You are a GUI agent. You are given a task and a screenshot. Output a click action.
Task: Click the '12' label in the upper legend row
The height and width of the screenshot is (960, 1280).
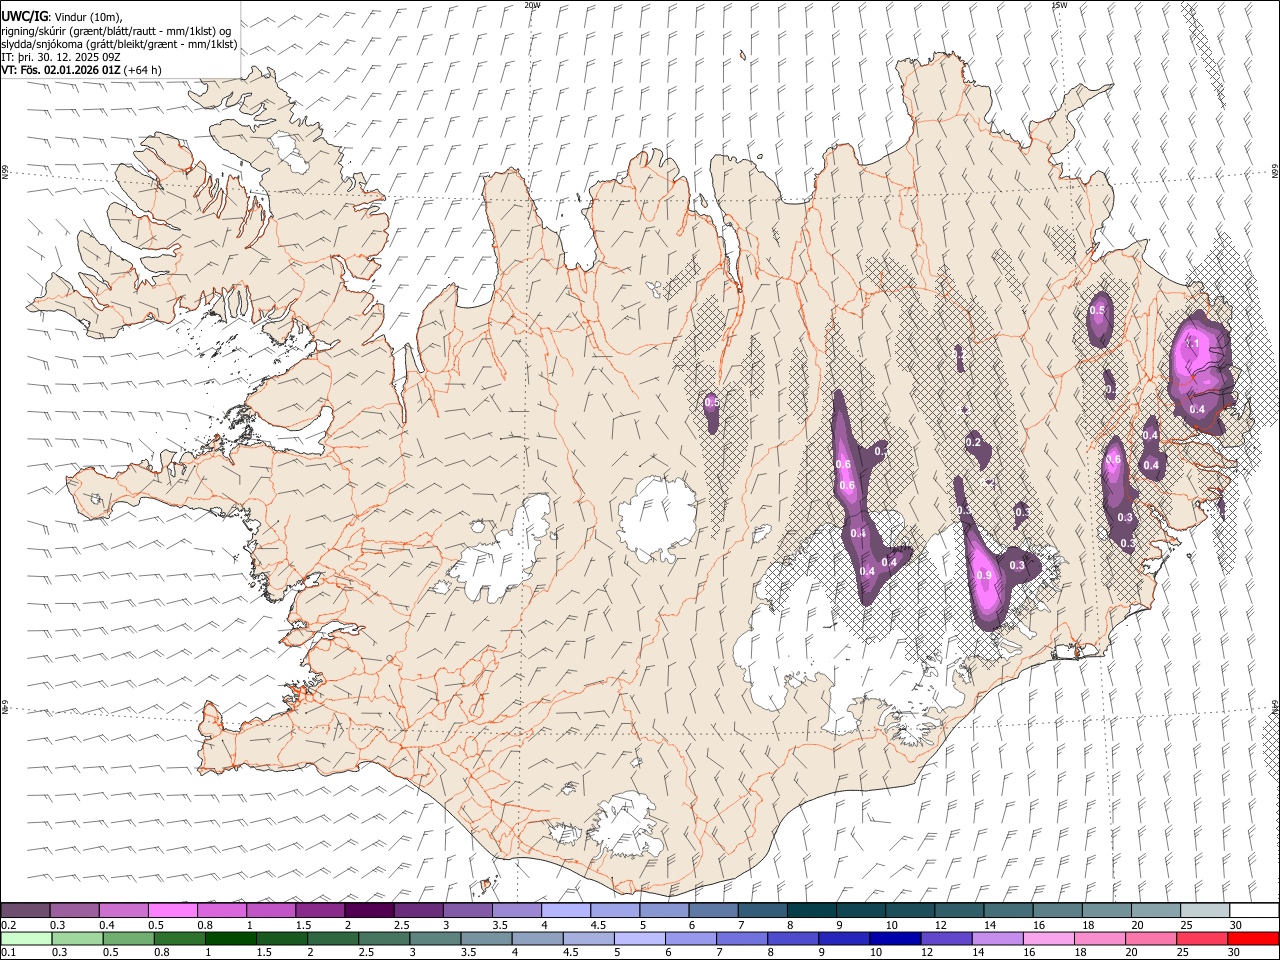click(x=940, y=925)
